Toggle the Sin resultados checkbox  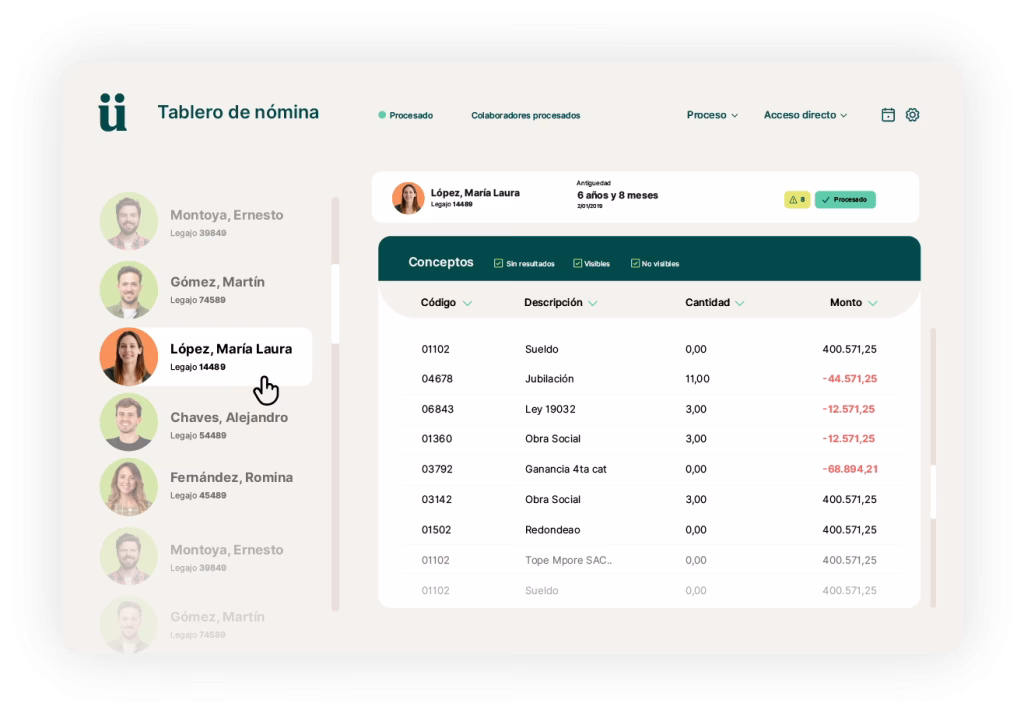498,264
